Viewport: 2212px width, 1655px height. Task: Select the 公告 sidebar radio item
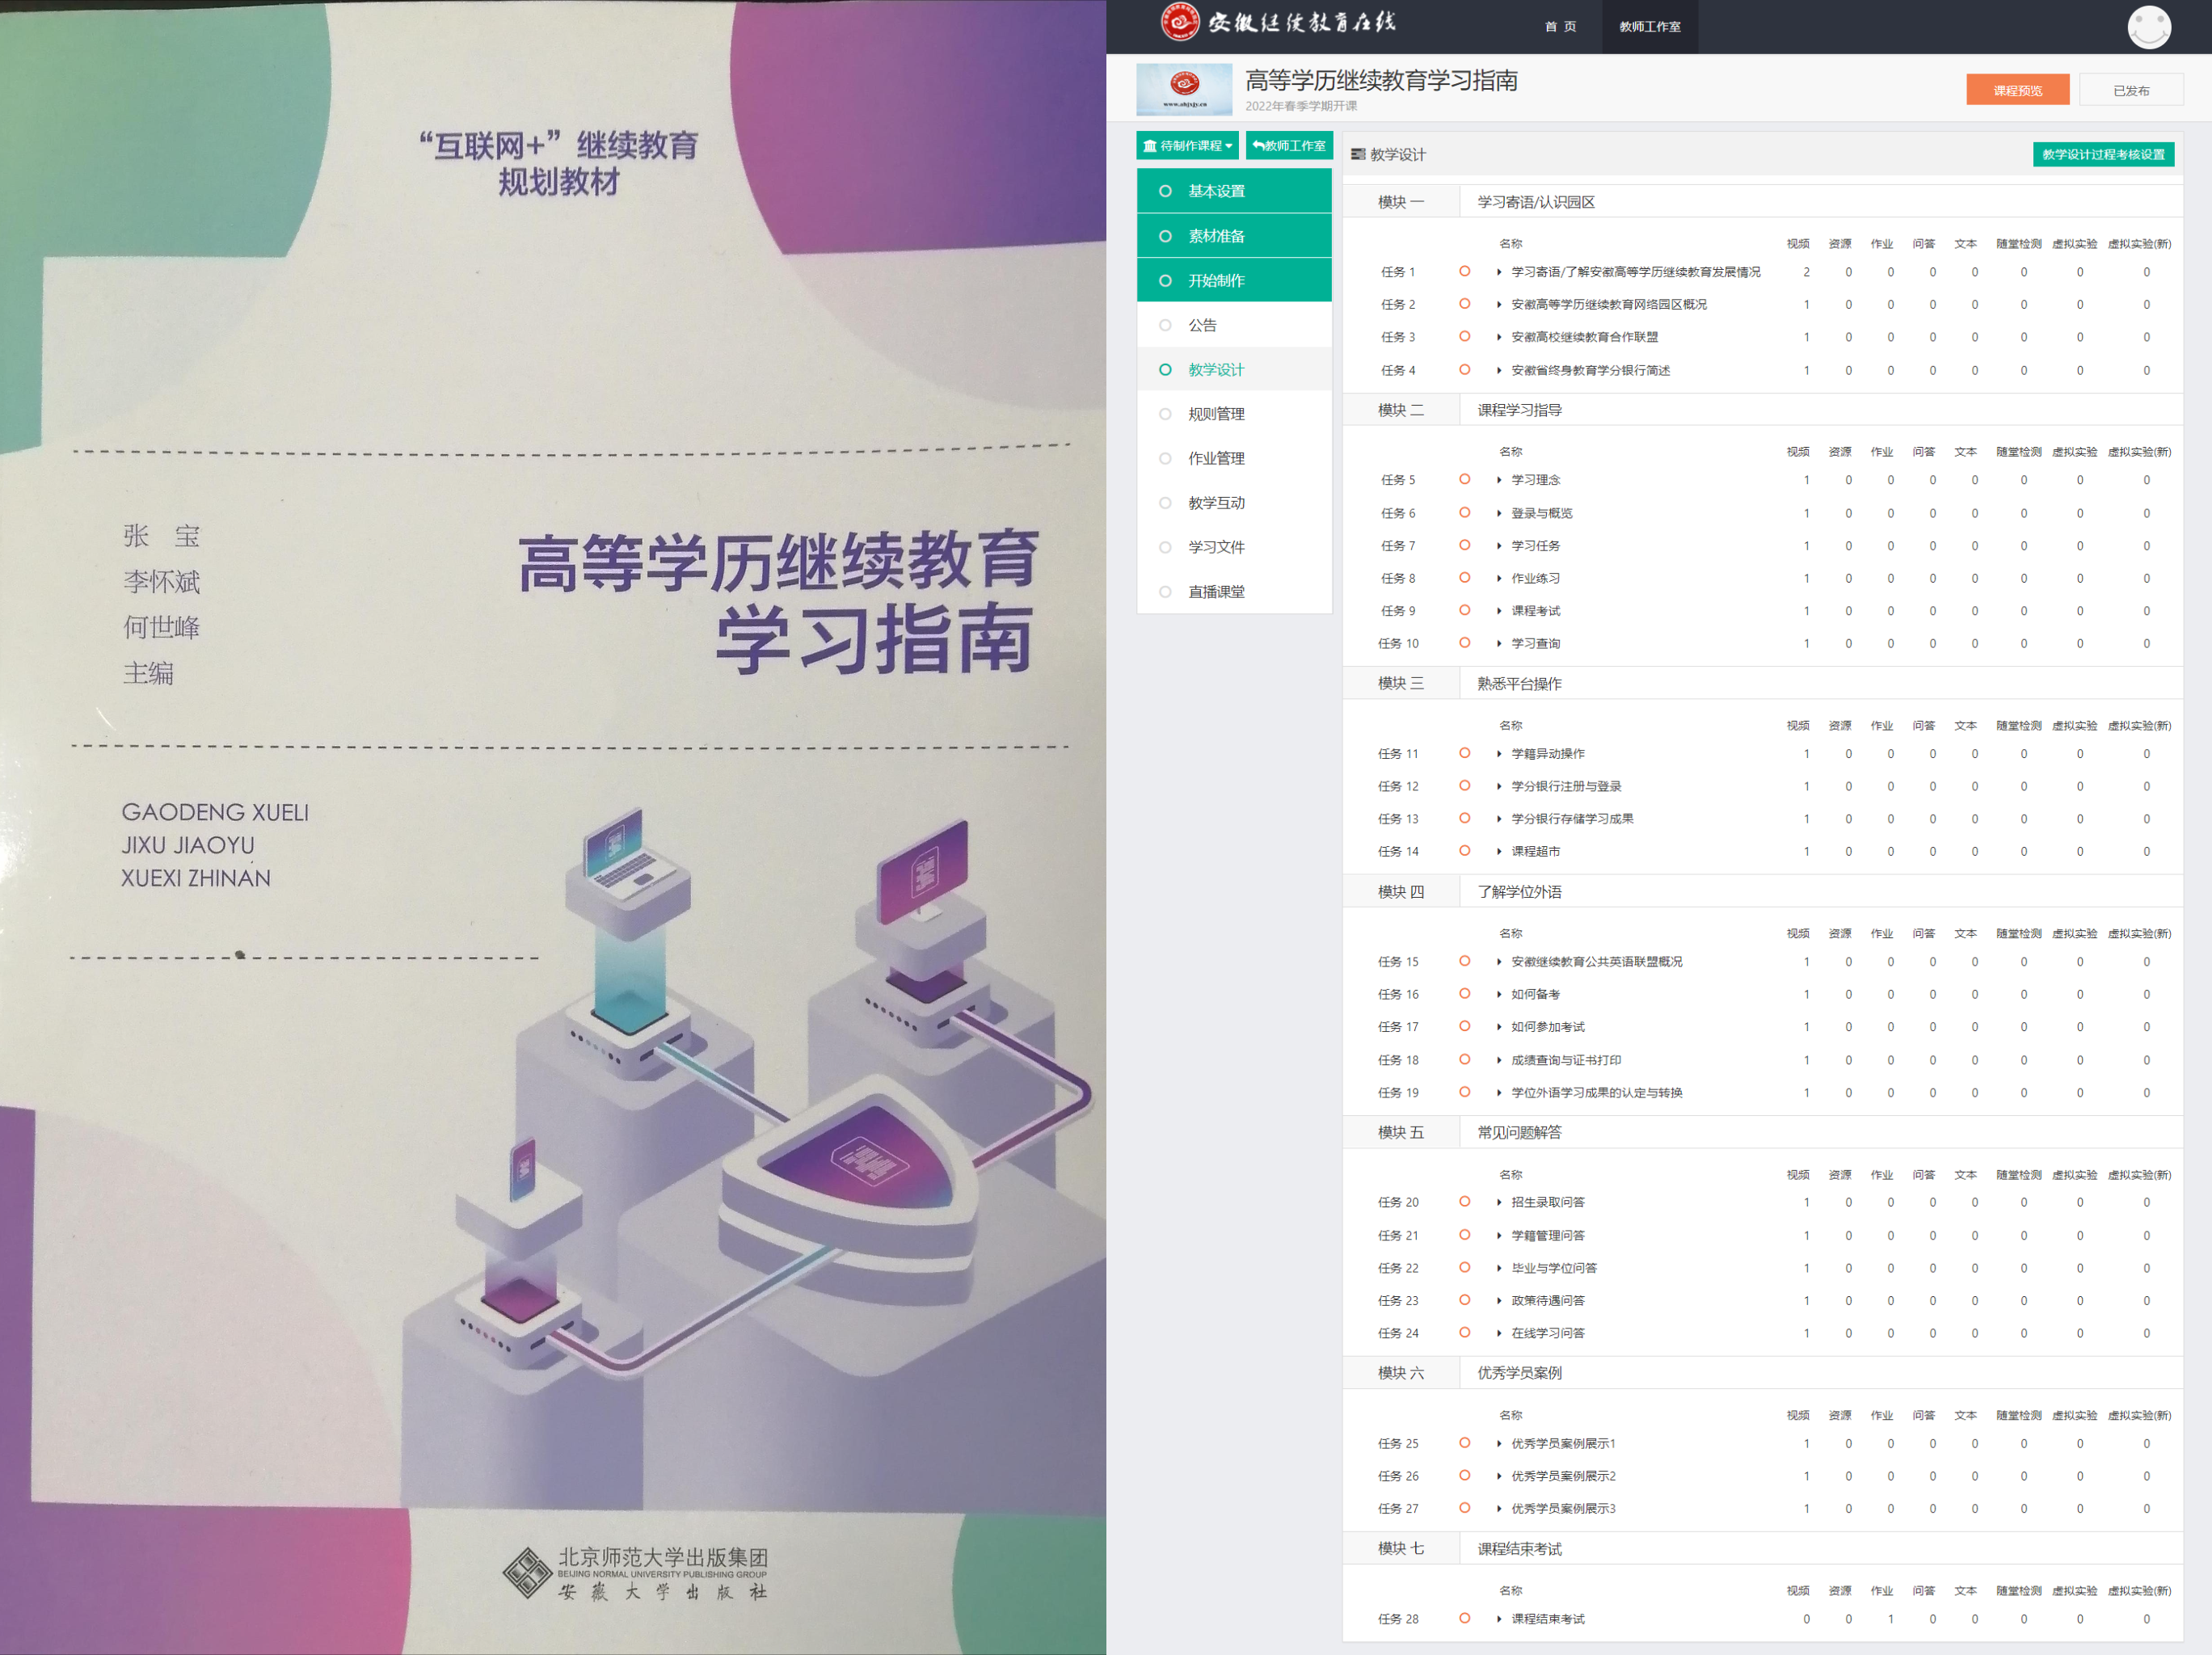[1165, 325]
